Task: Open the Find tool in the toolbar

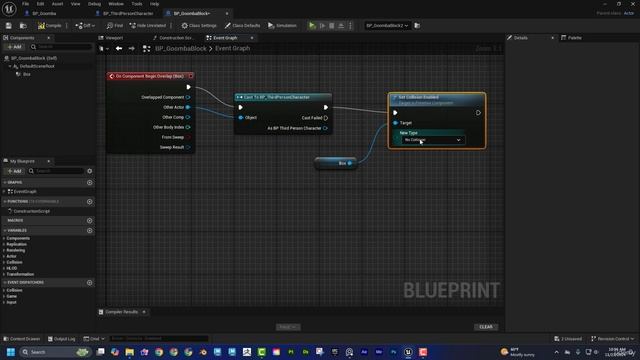Action: [115, 26]
